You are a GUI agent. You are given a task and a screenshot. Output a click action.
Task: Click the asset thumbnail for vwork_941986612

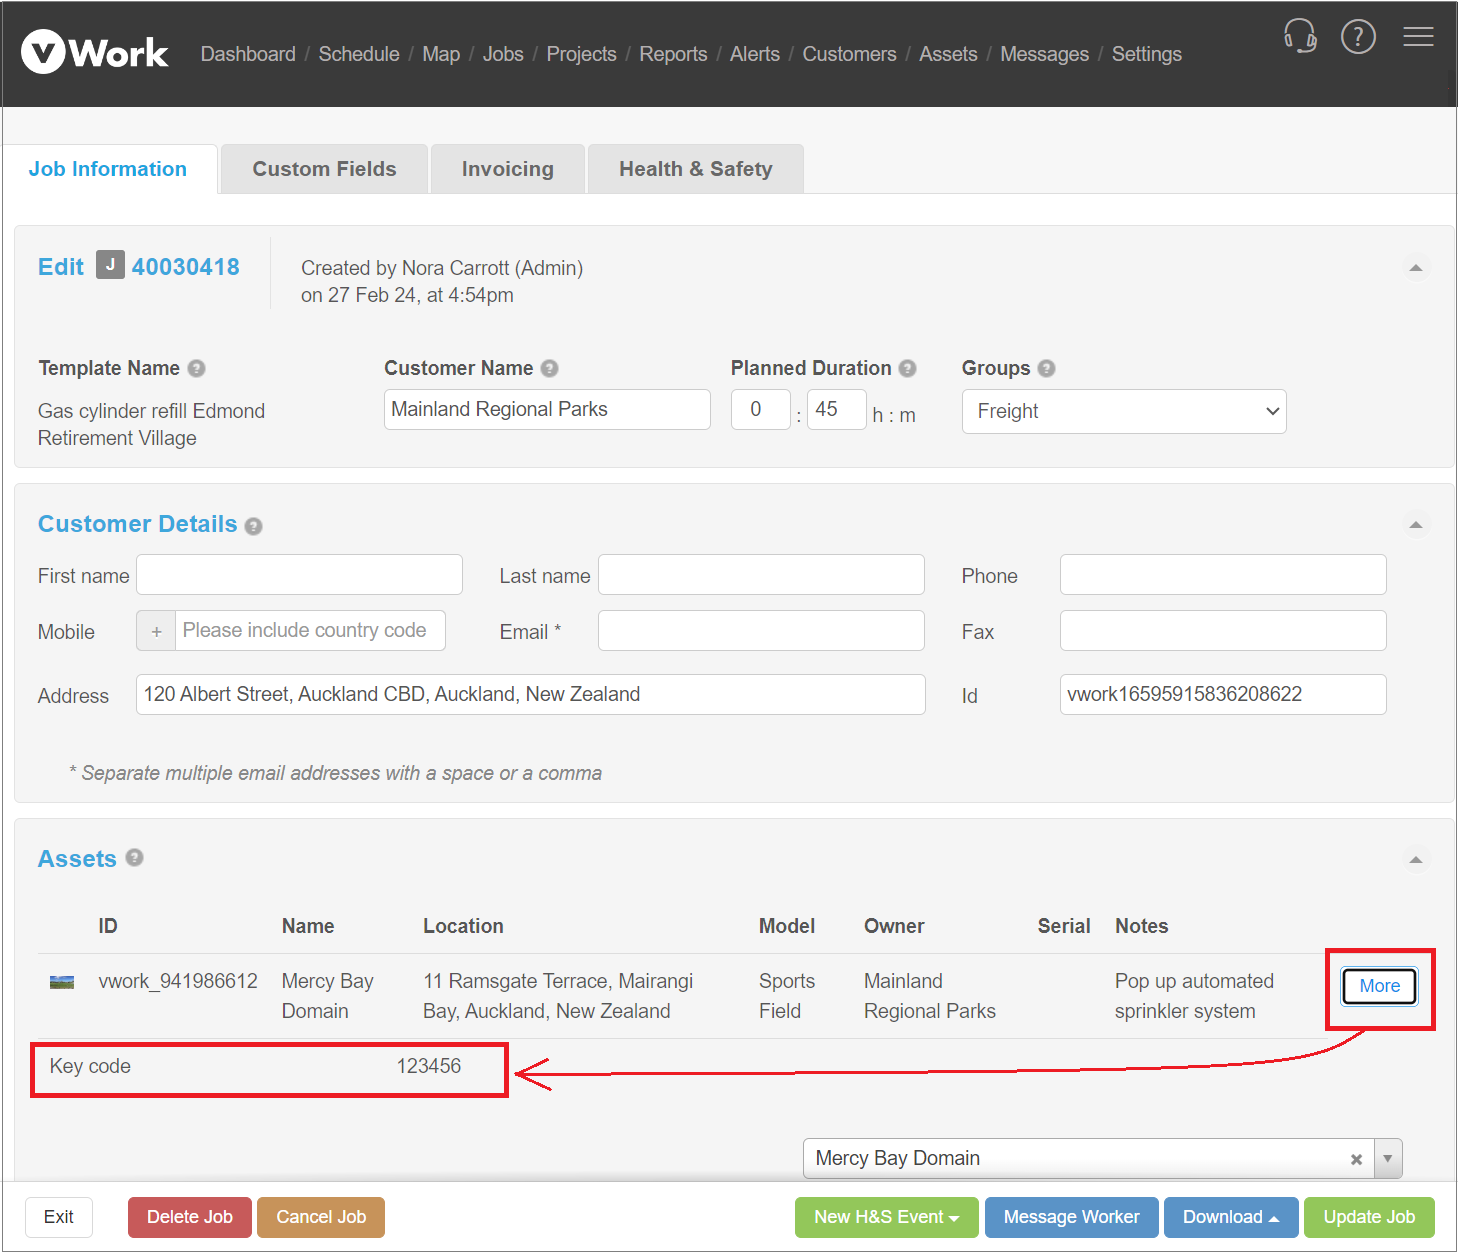pos(61,982)
